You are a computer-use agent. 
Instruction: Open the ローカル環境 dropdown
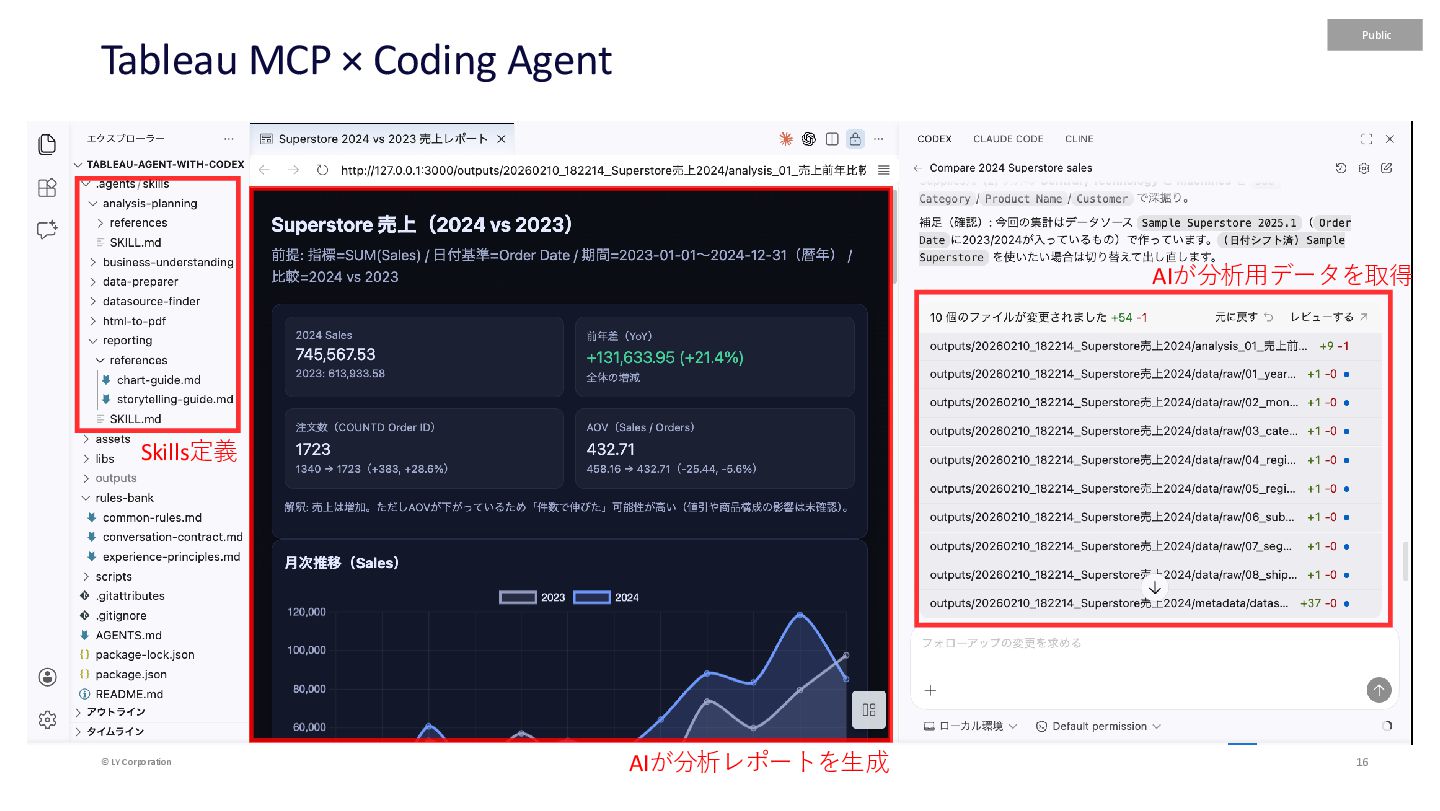(969, 726)
